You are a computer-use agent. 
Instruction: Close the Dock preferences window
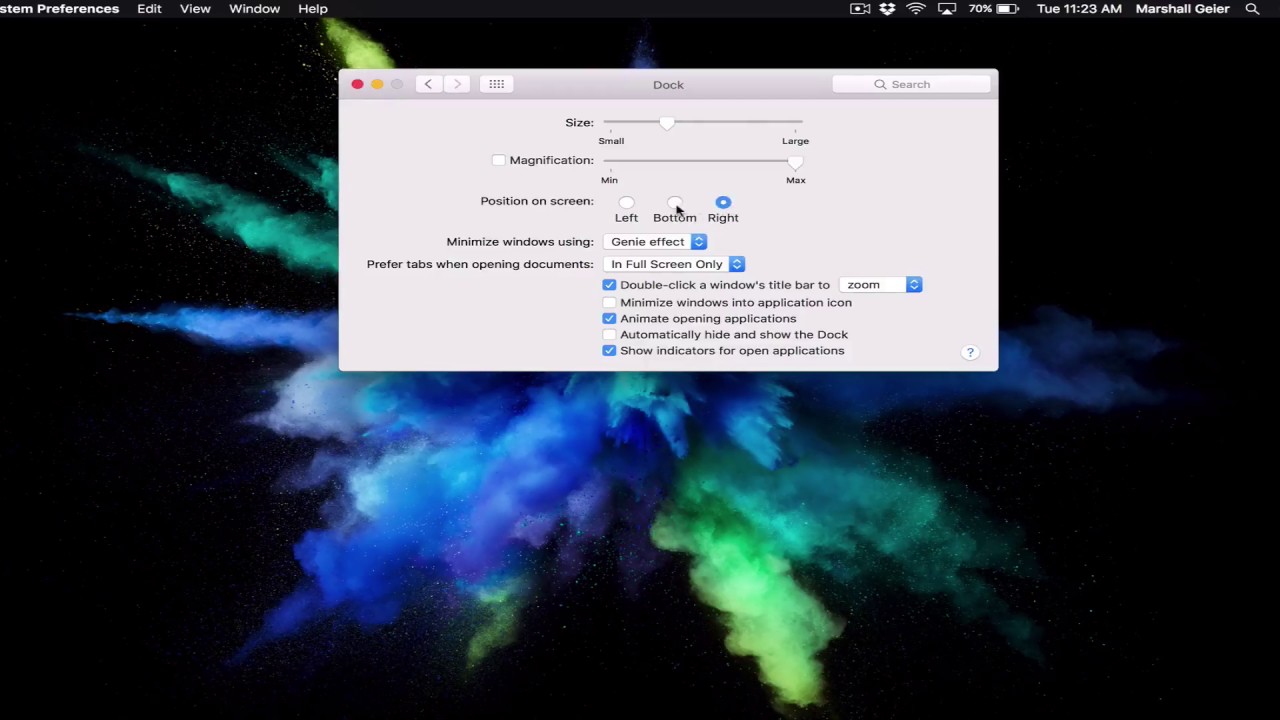pyautogui.click(x=357, y=84)
